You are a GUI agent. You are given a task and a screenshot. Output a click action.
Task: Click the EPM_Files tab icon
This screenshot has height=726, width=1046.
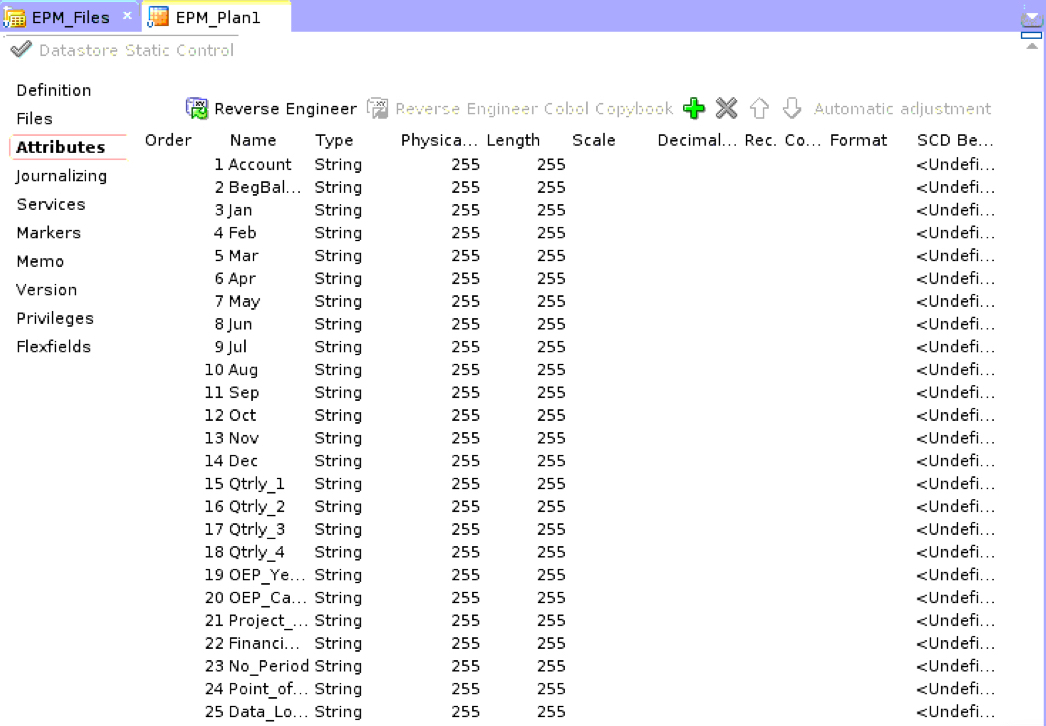tap(15, 17)
